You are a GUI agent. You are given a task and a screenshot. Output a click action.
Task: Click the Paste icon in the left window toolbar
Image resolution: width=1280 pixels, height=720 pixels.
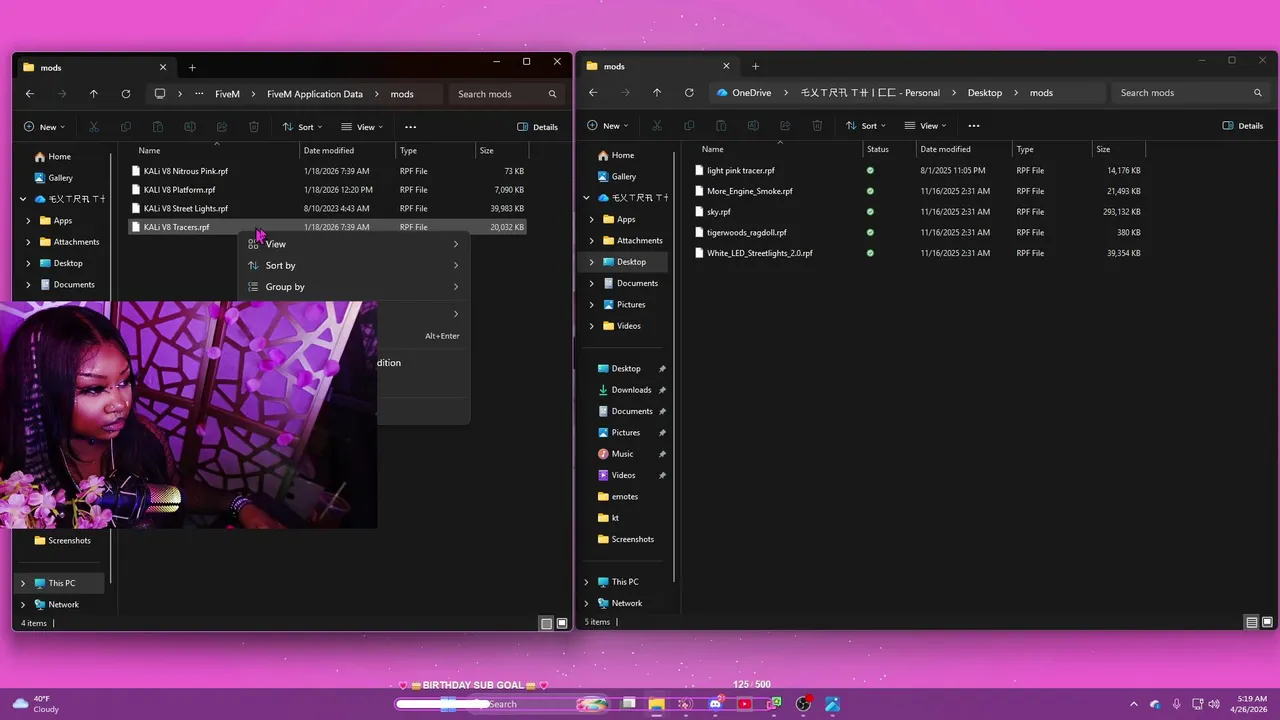[158, 127]
